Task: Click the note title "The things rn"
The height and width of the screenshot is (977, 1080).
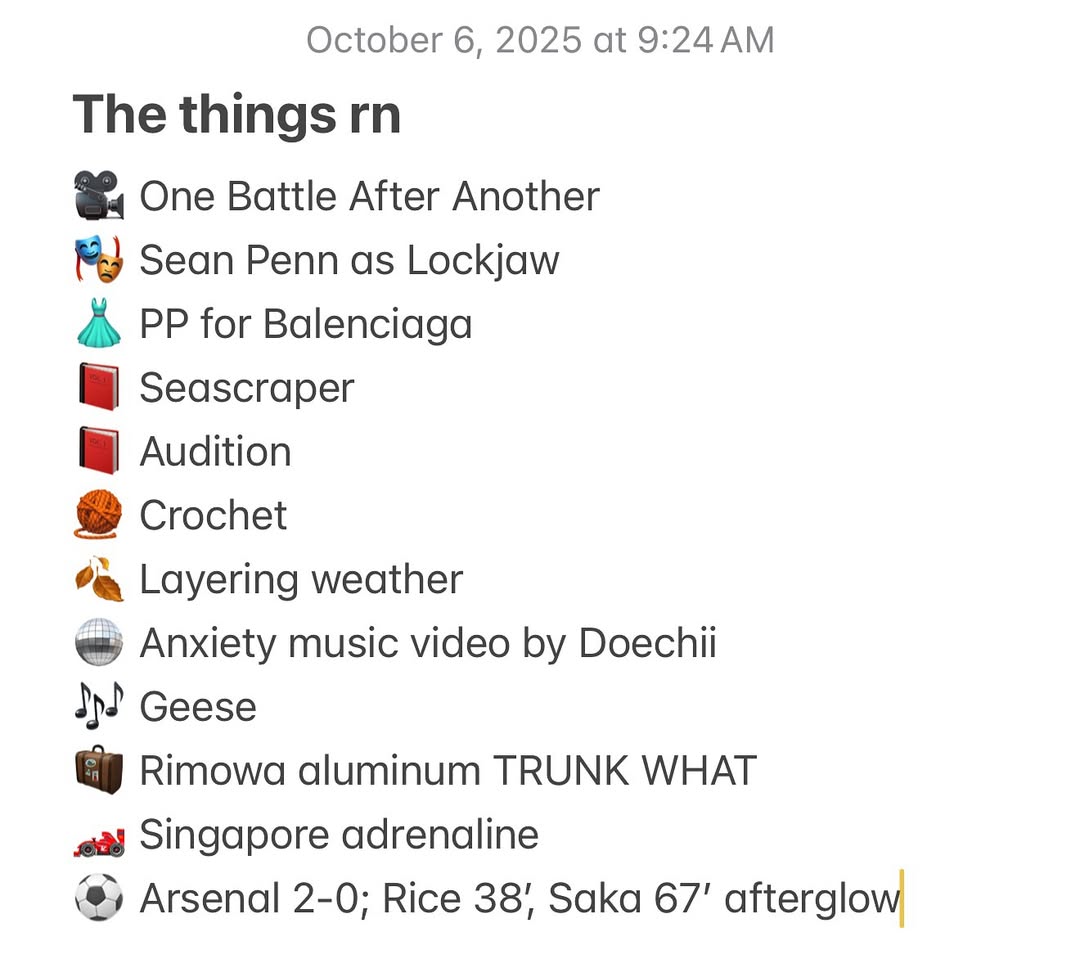Action: (x=237, y=114)
